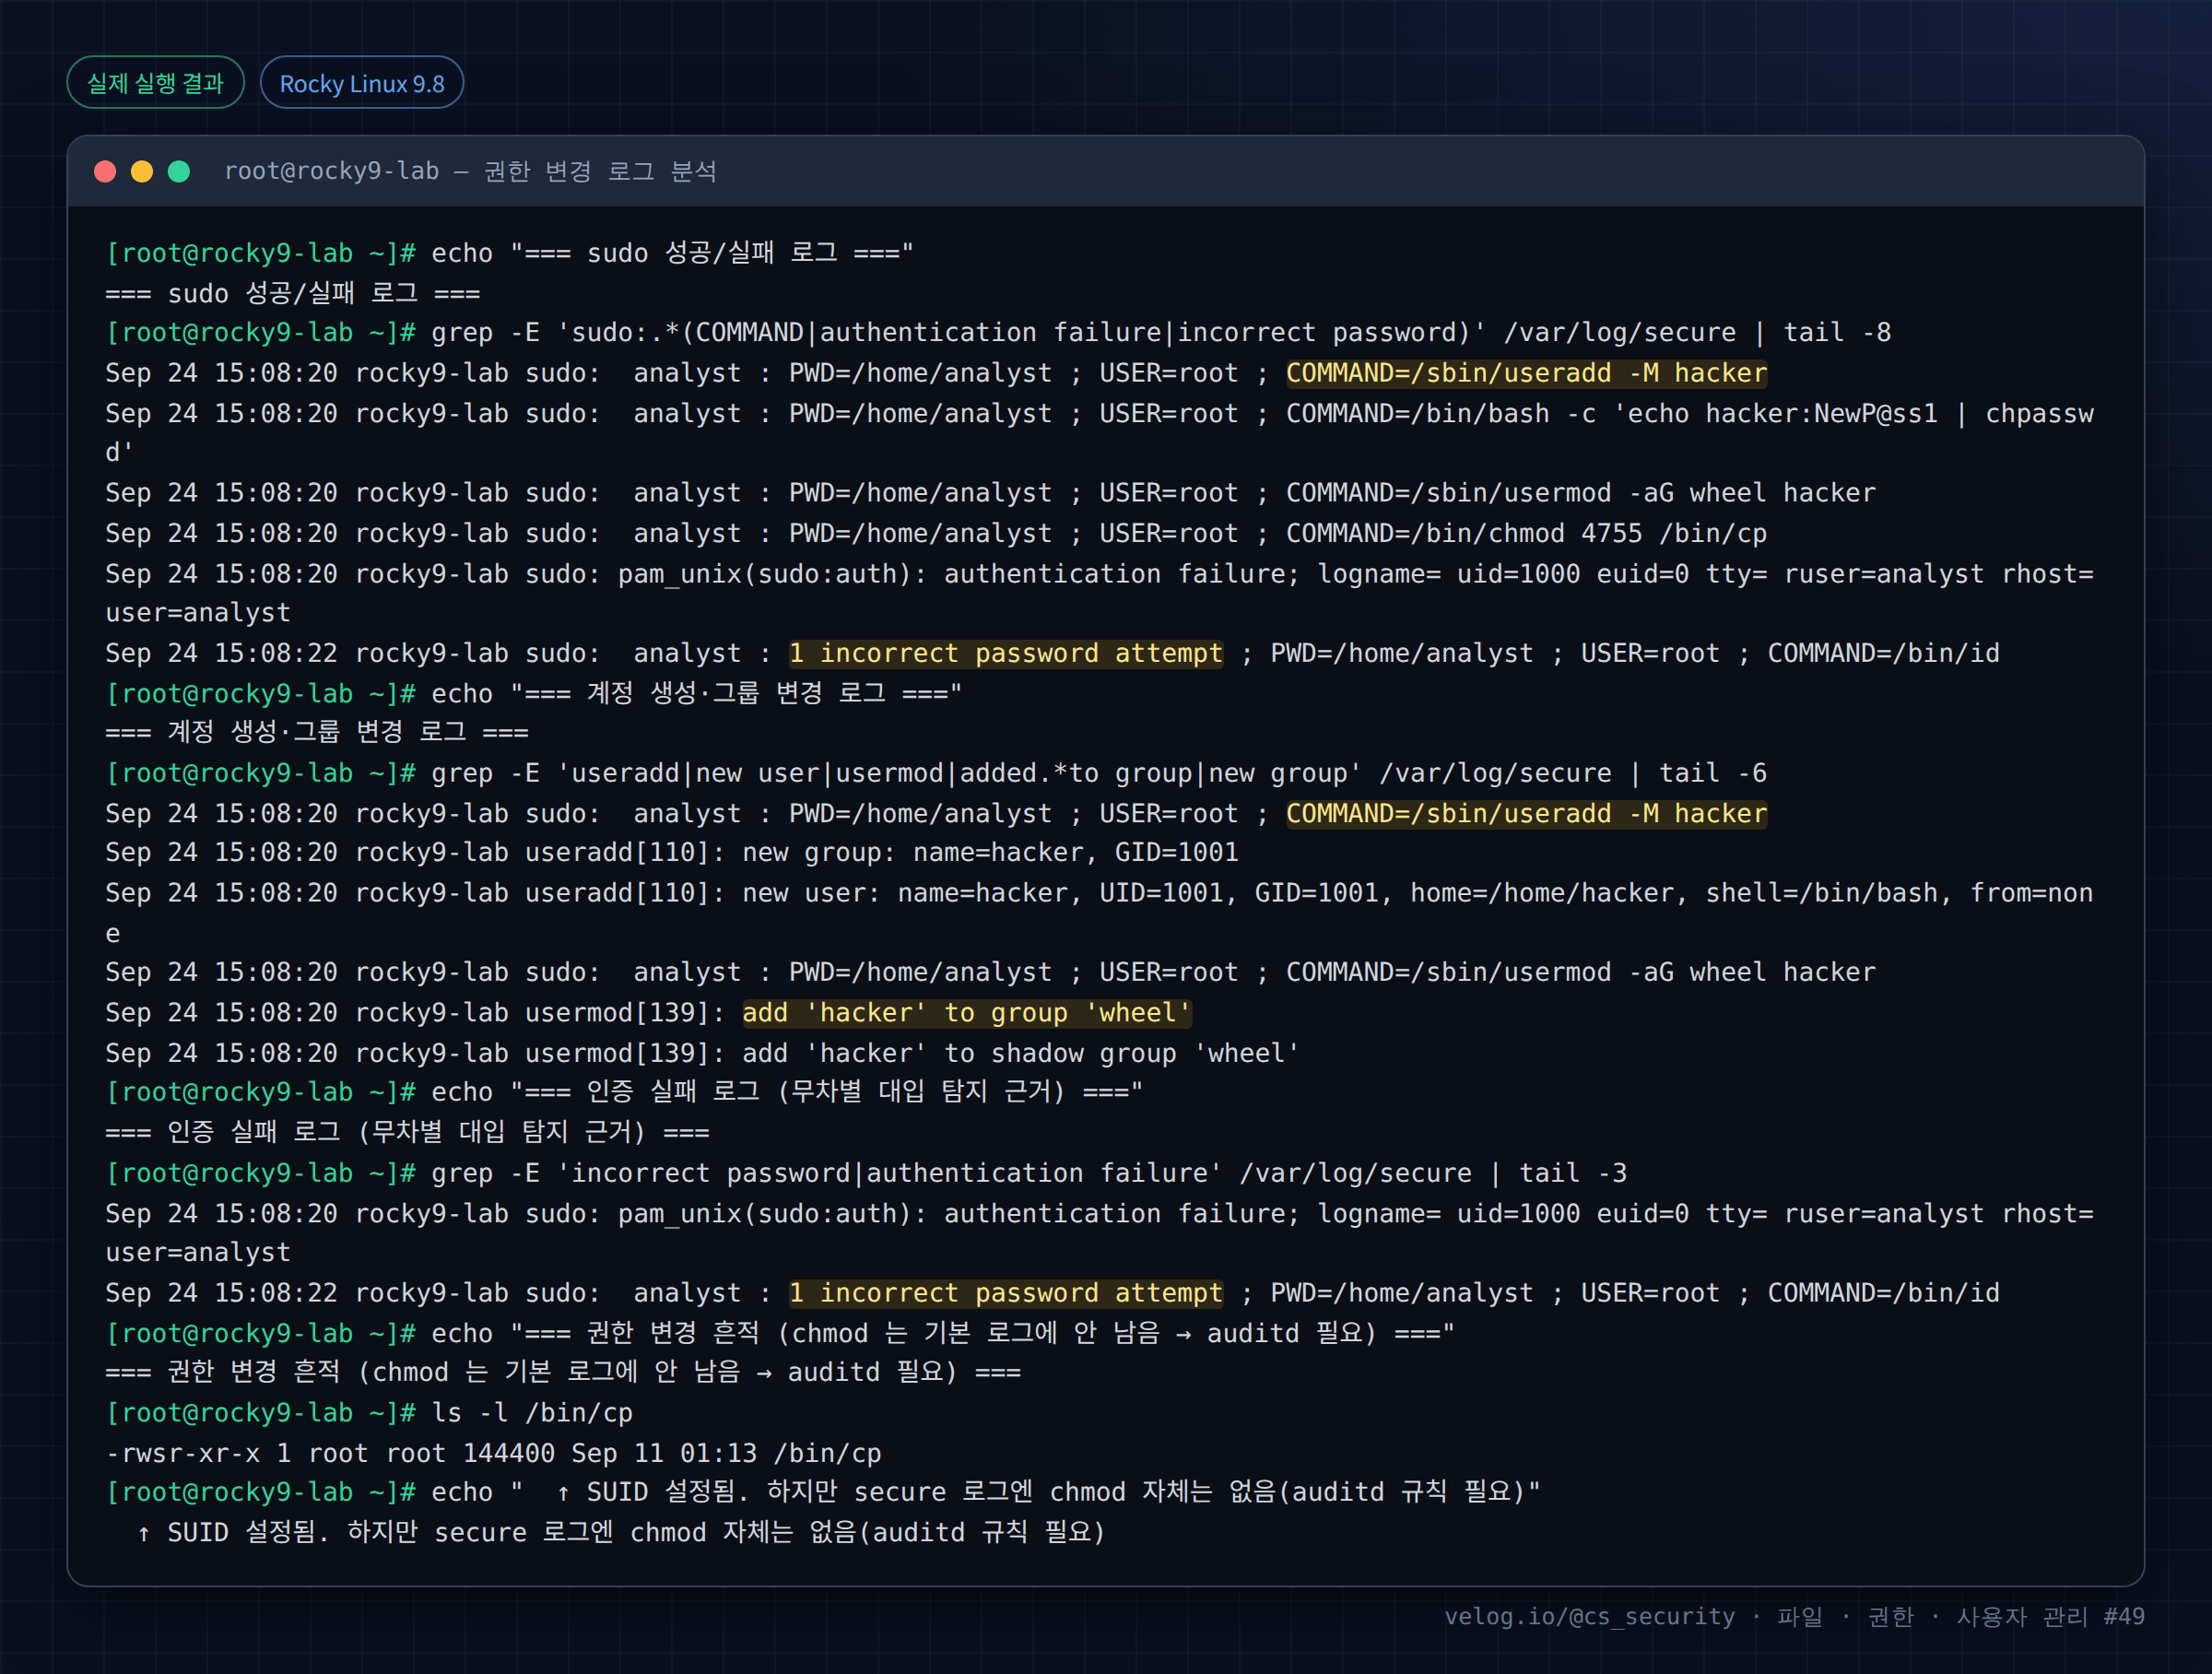Click the log line 'COMMAND=/bin/chmod 4755 /bin/cp'

tap(936, 533)
